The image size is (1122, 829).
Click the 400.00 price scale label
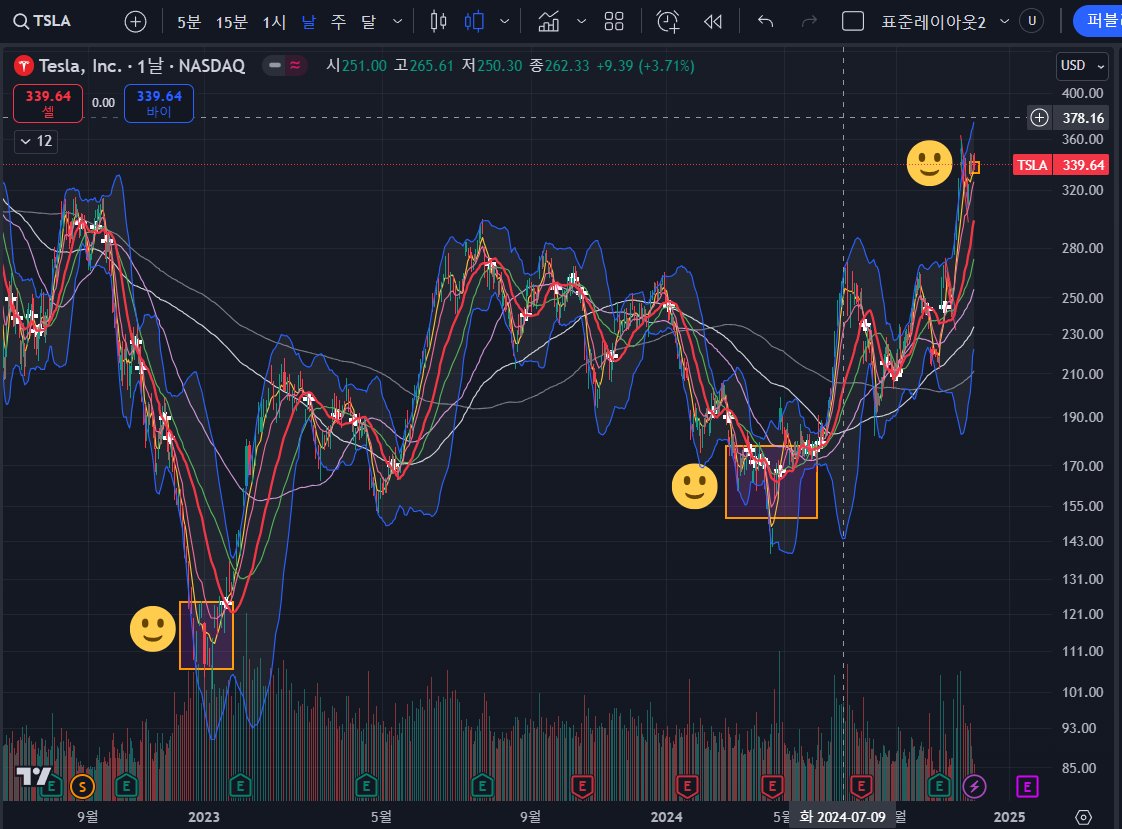pos(1082,93)
